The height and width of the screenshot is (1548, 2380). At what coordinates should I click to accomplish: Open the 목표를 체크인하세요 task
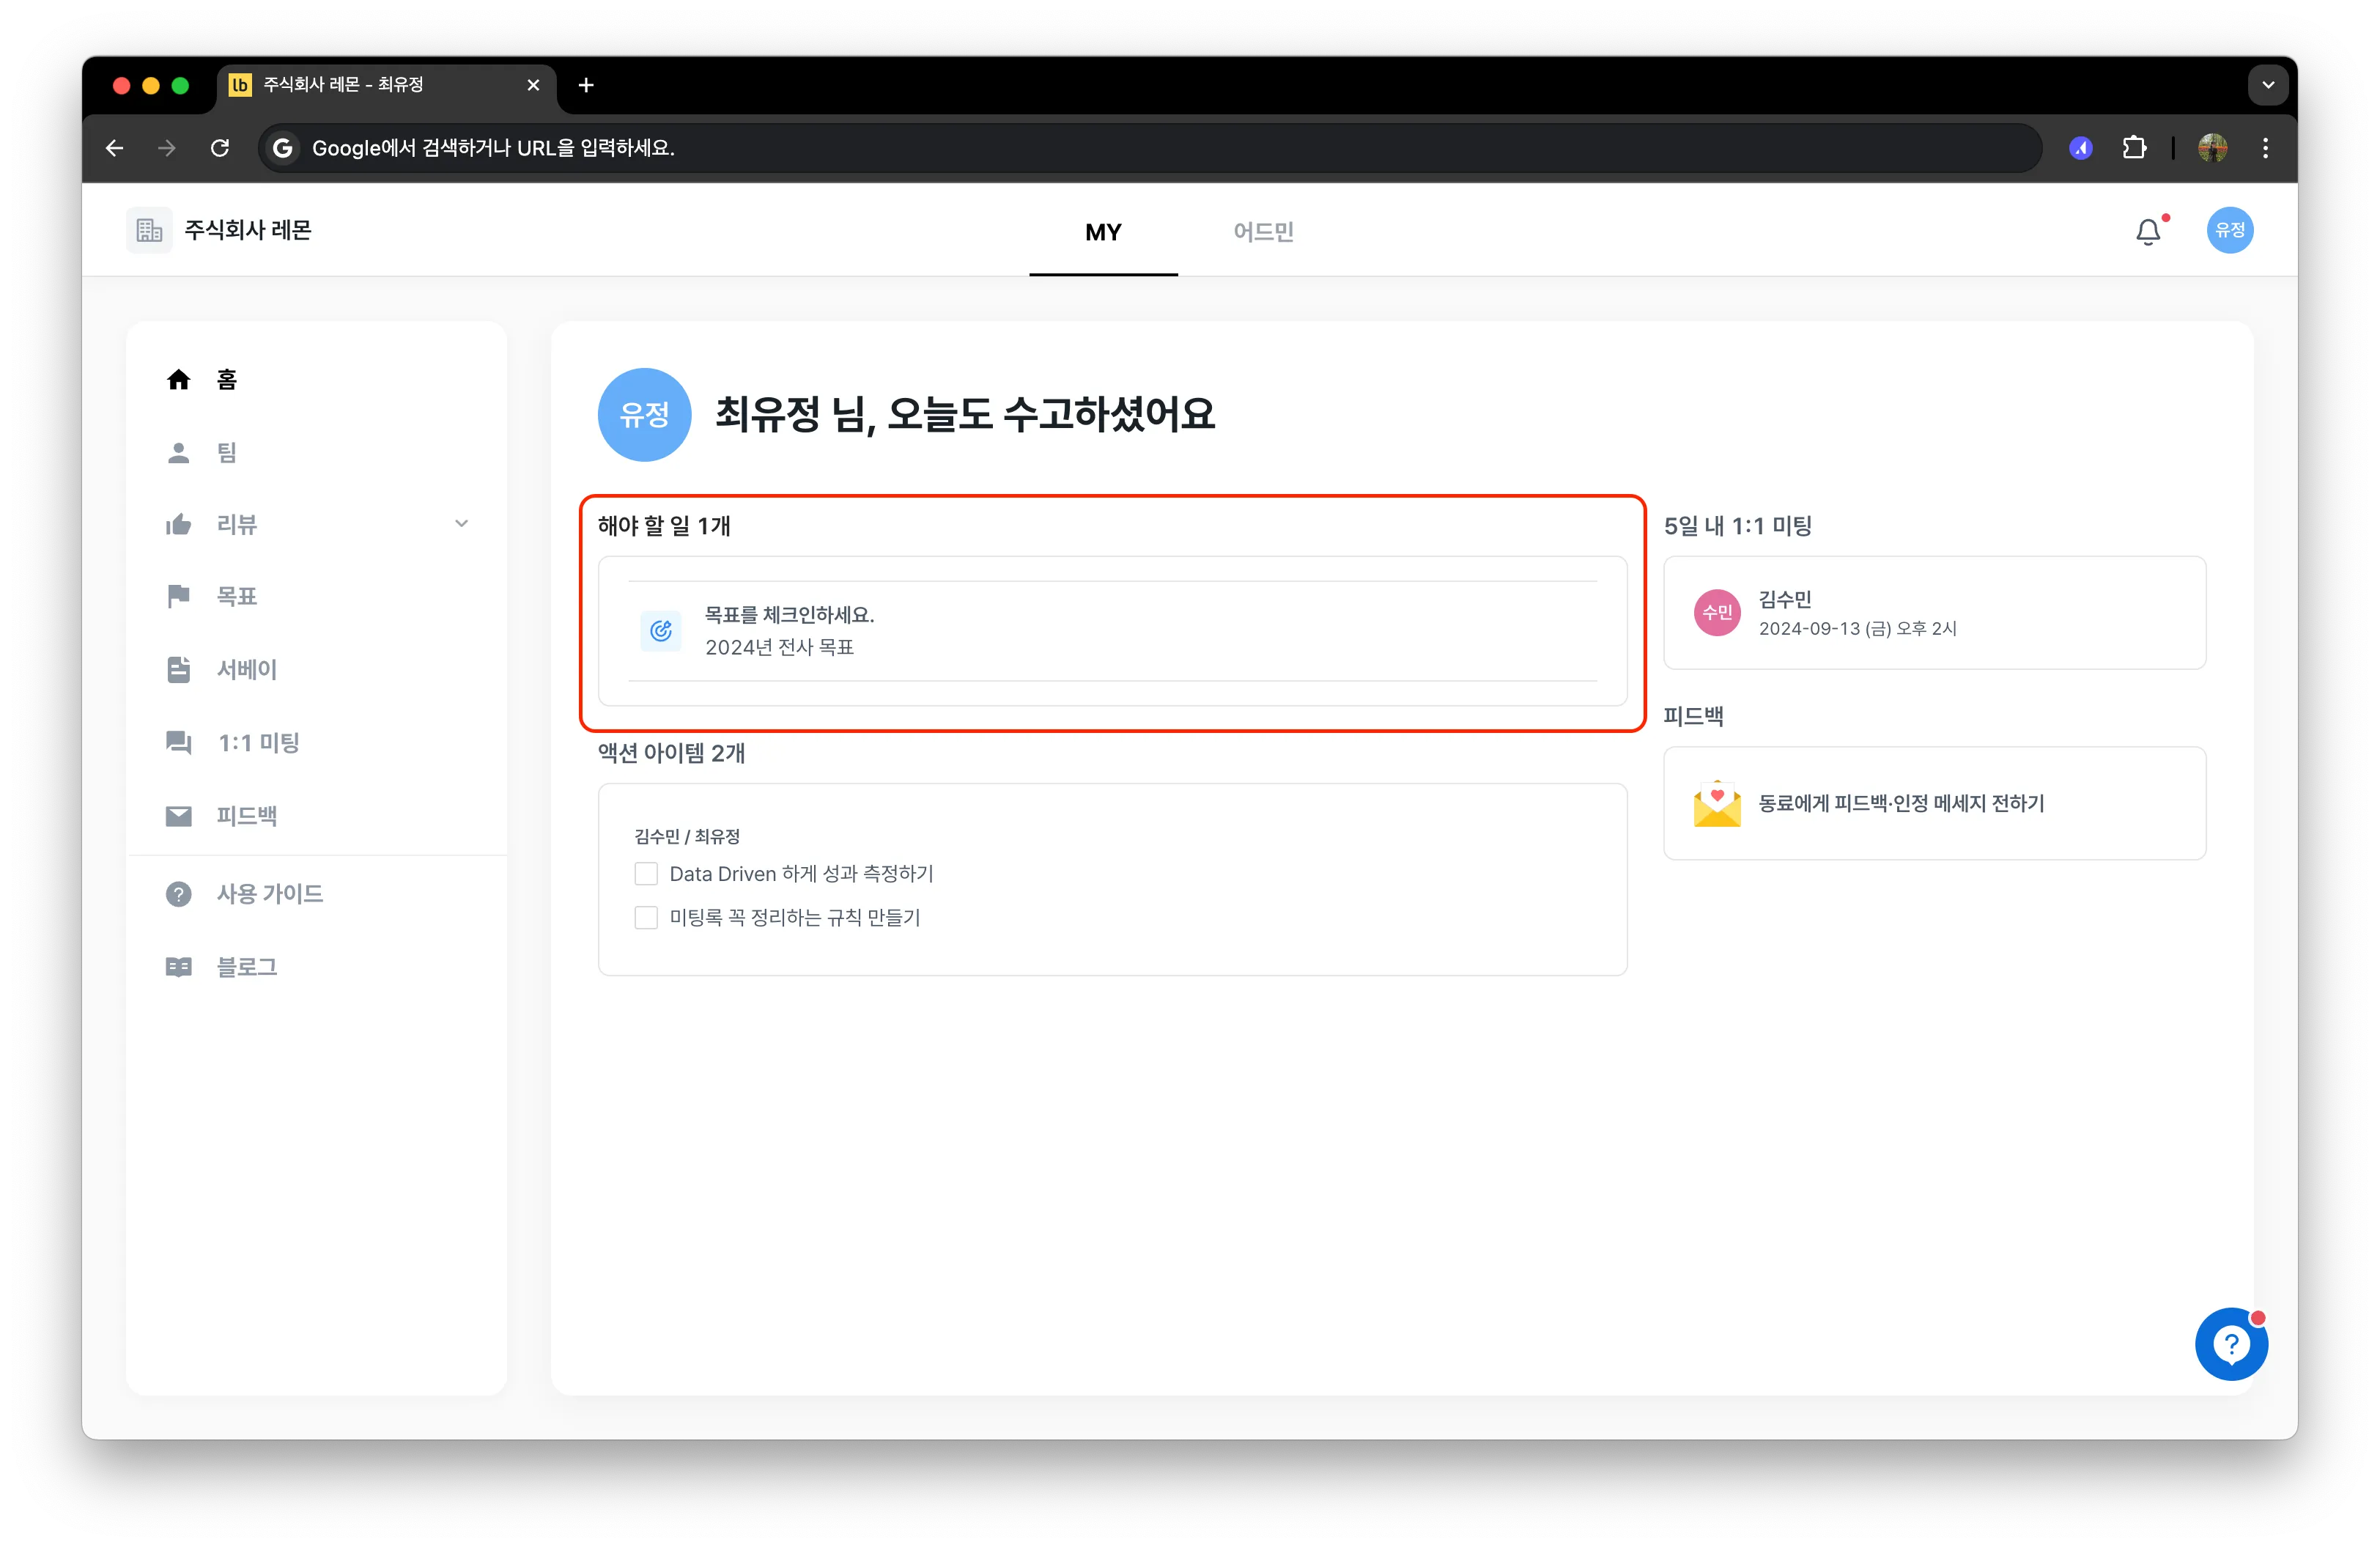coord(1112,631)
